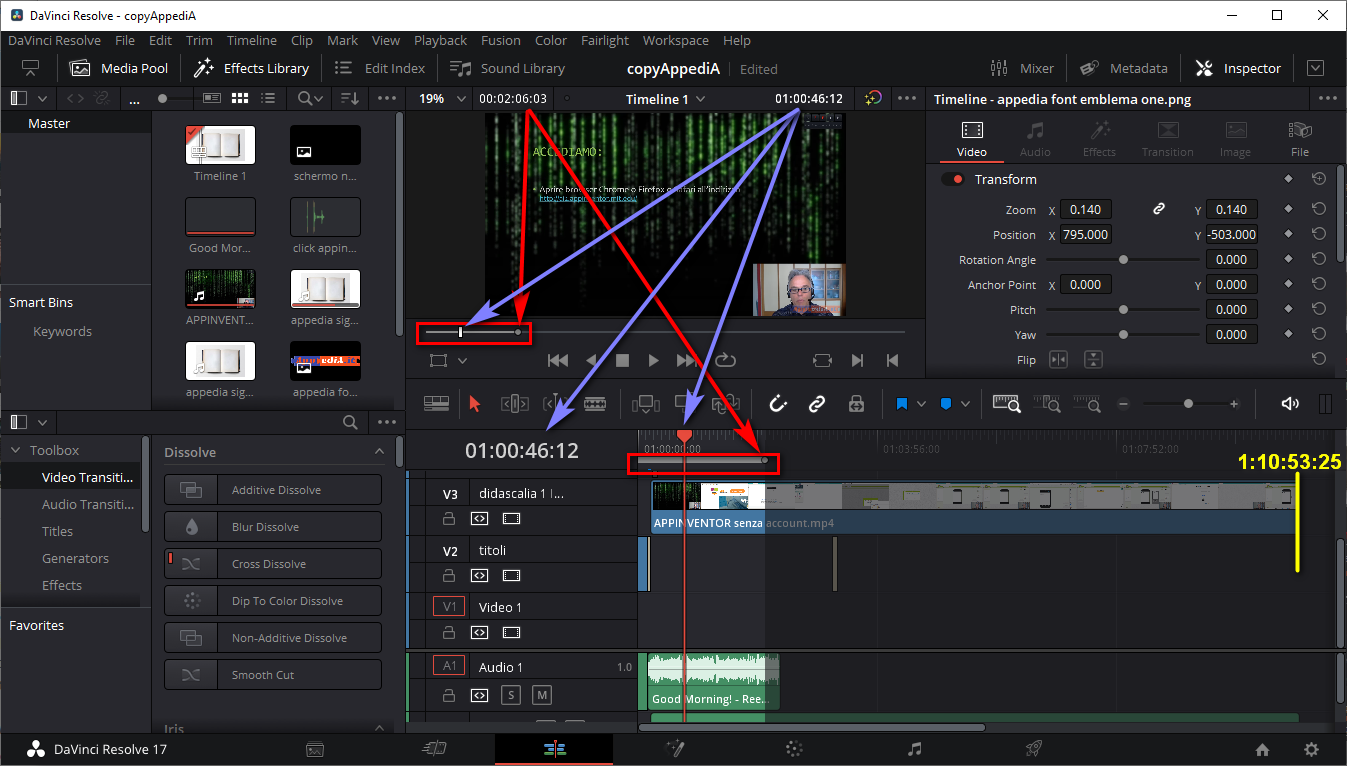This screenshot has width=1347, height=766.
Task: Click Go To Next Edit icon
Action: 857,360
